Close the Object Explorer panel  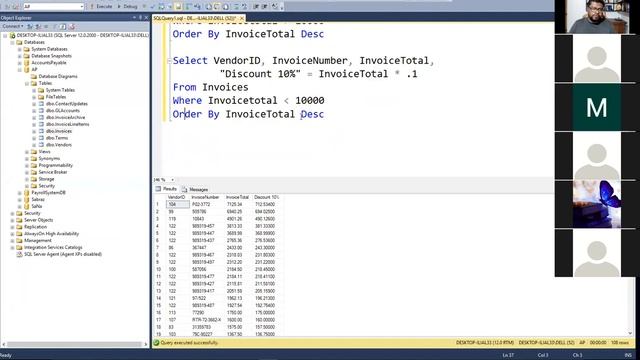(x=146, y=18)
